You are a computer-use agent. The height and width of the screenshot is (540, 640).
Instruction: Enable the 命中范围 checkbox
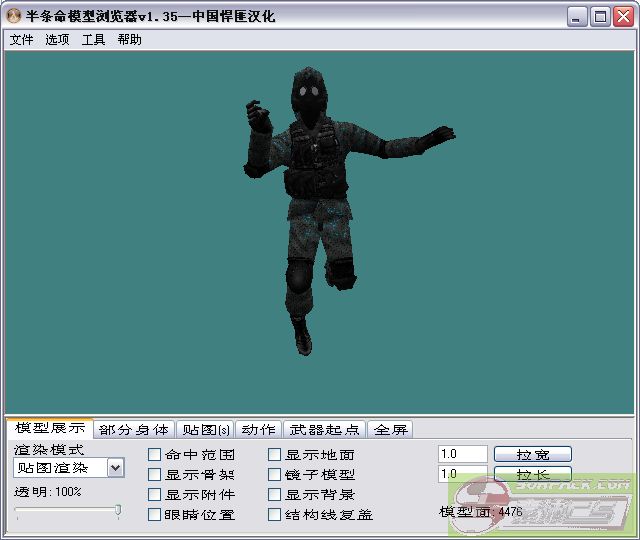(155, 455)
